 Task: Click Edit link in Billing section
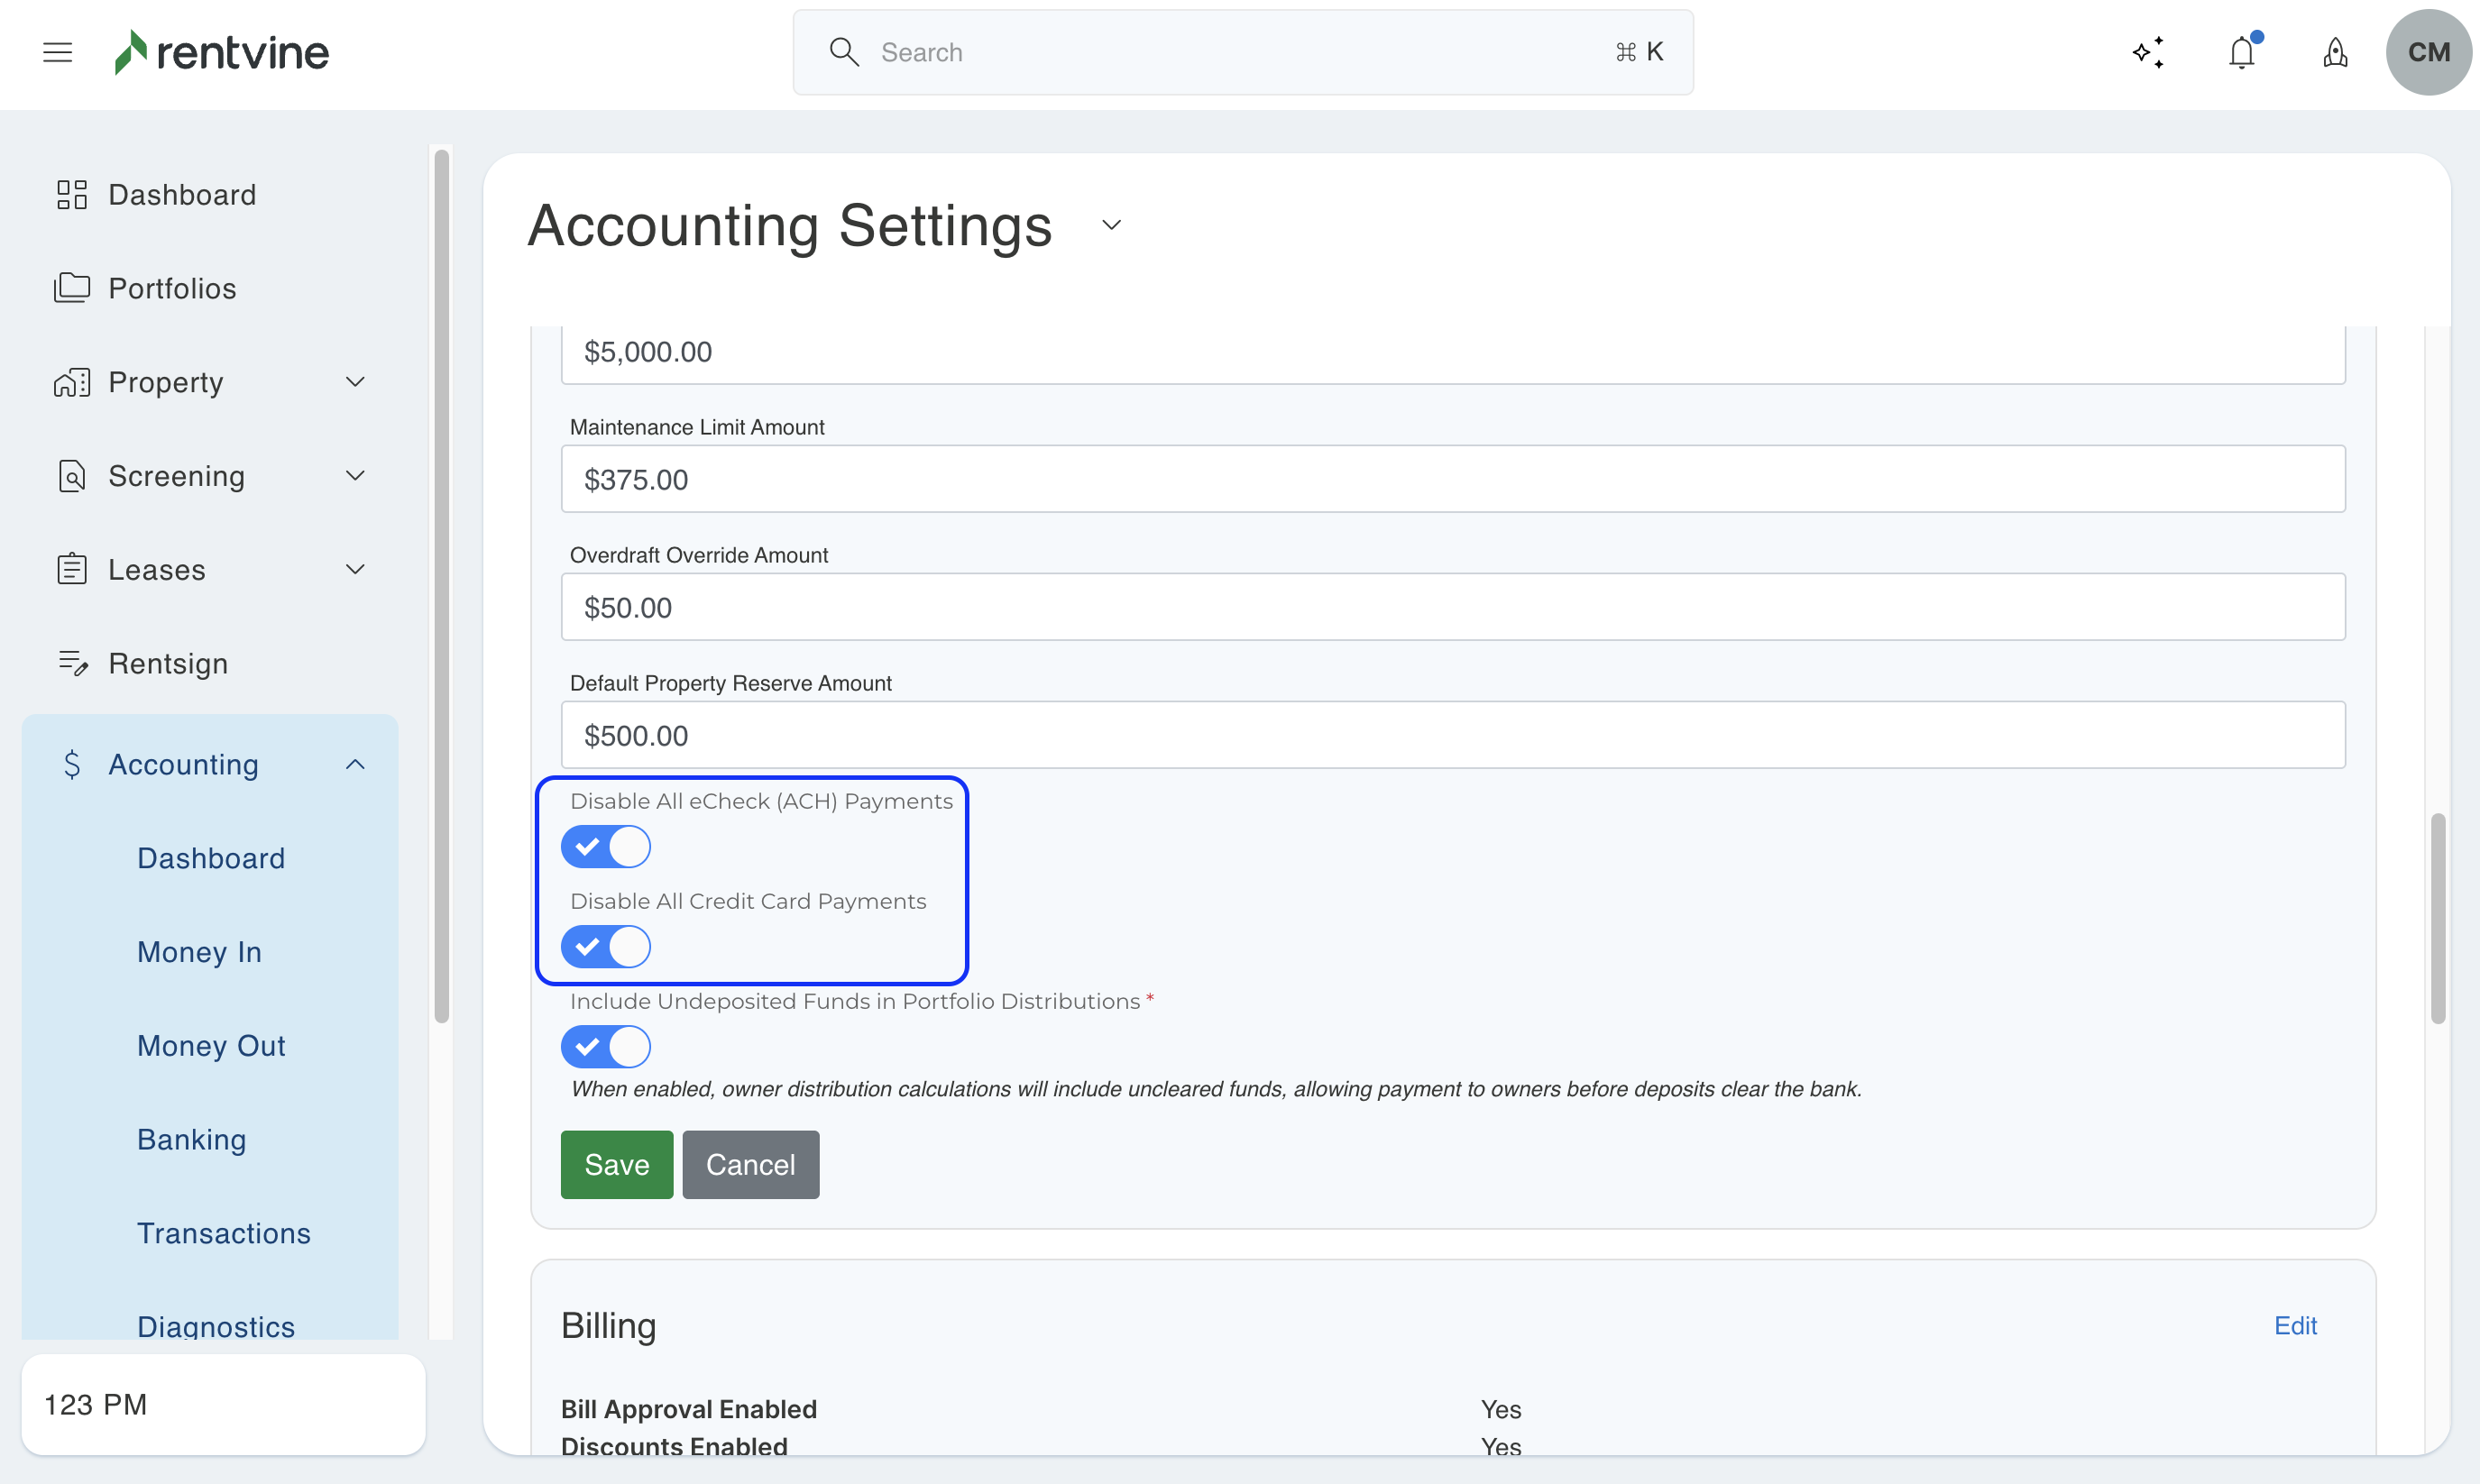[2295, 1326]
